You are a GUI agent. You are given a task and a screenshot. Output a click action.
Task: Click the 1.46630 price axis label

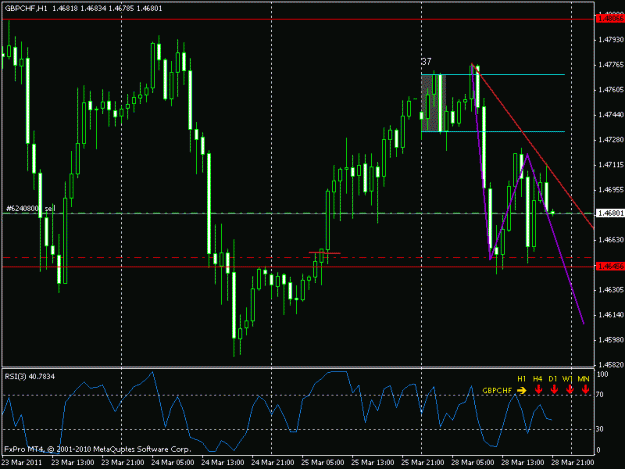pos(611,239)
